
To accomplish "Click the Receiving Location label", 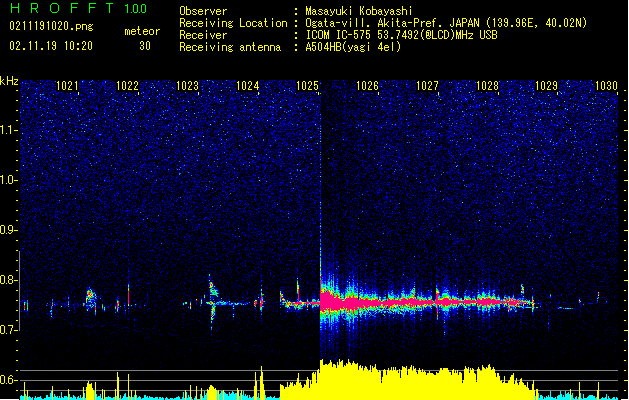I will [233, 23].
